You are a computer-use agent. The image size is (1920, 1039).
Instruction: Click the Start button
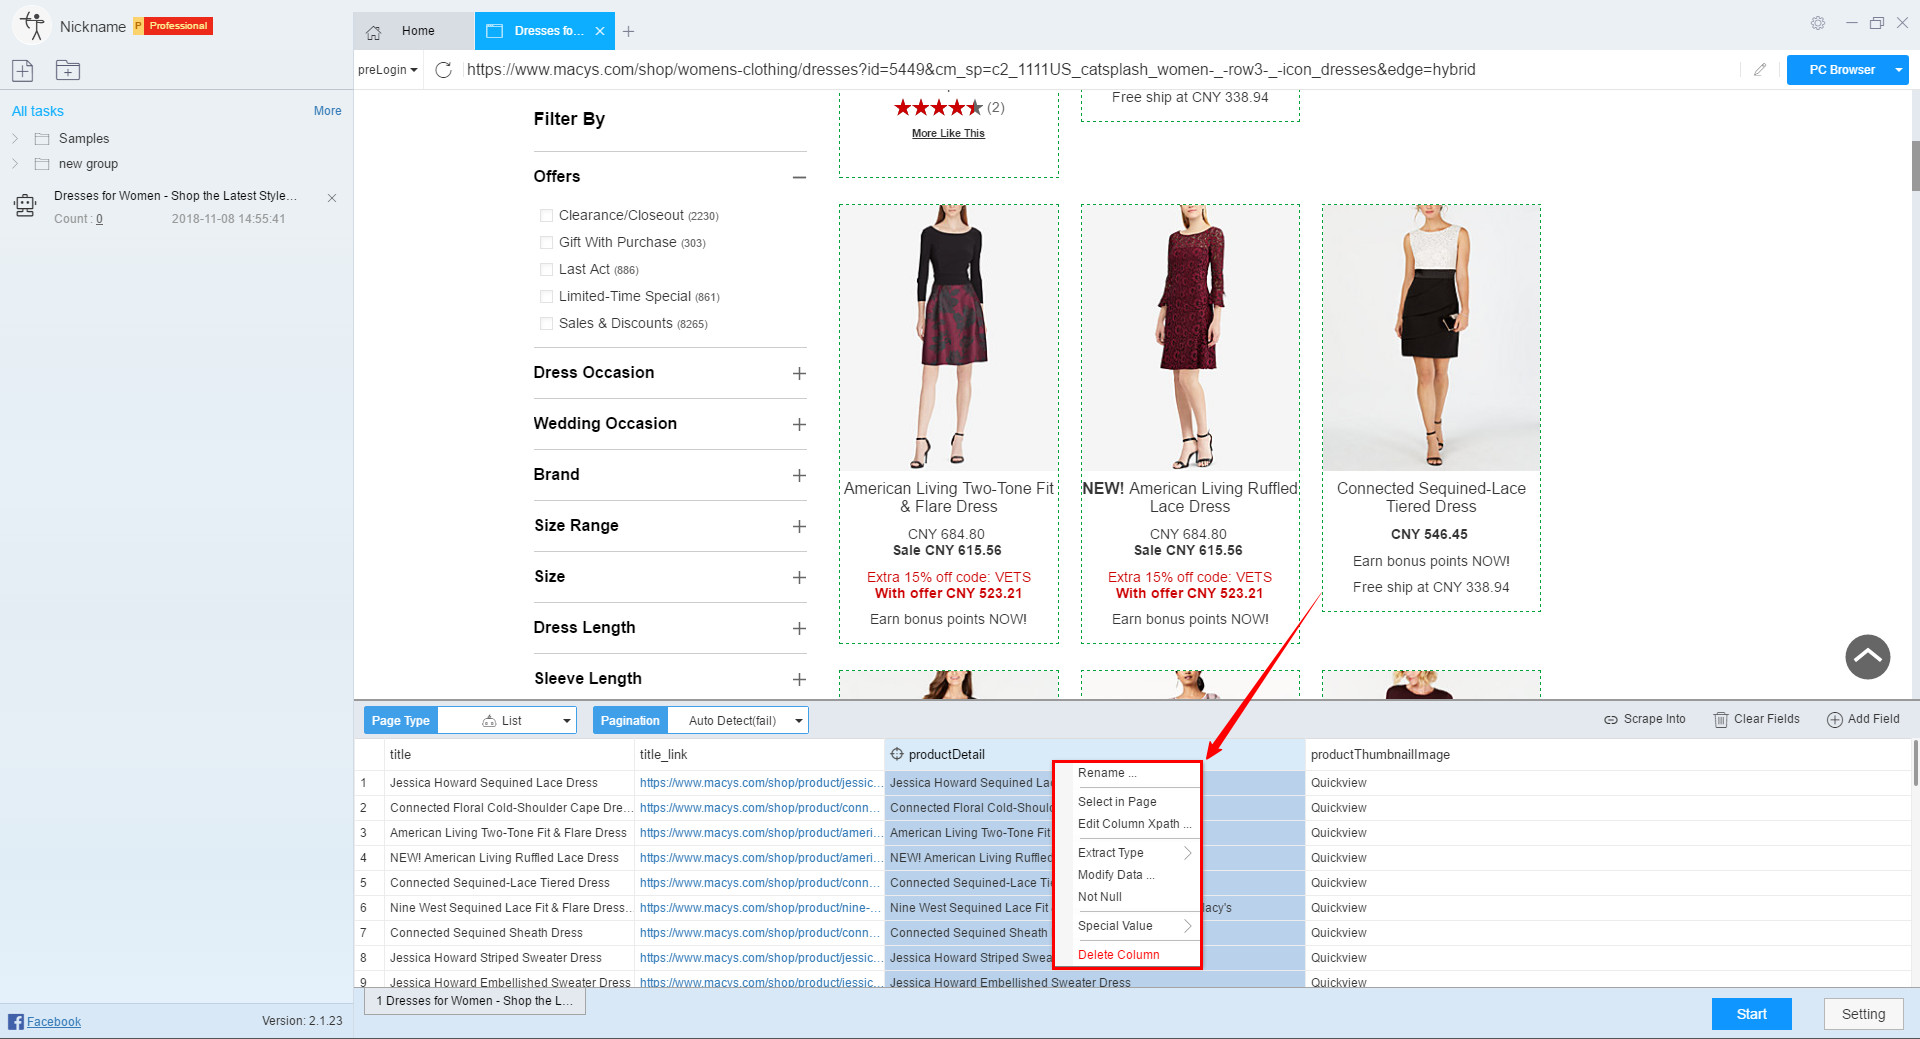coord(1751,1014)
